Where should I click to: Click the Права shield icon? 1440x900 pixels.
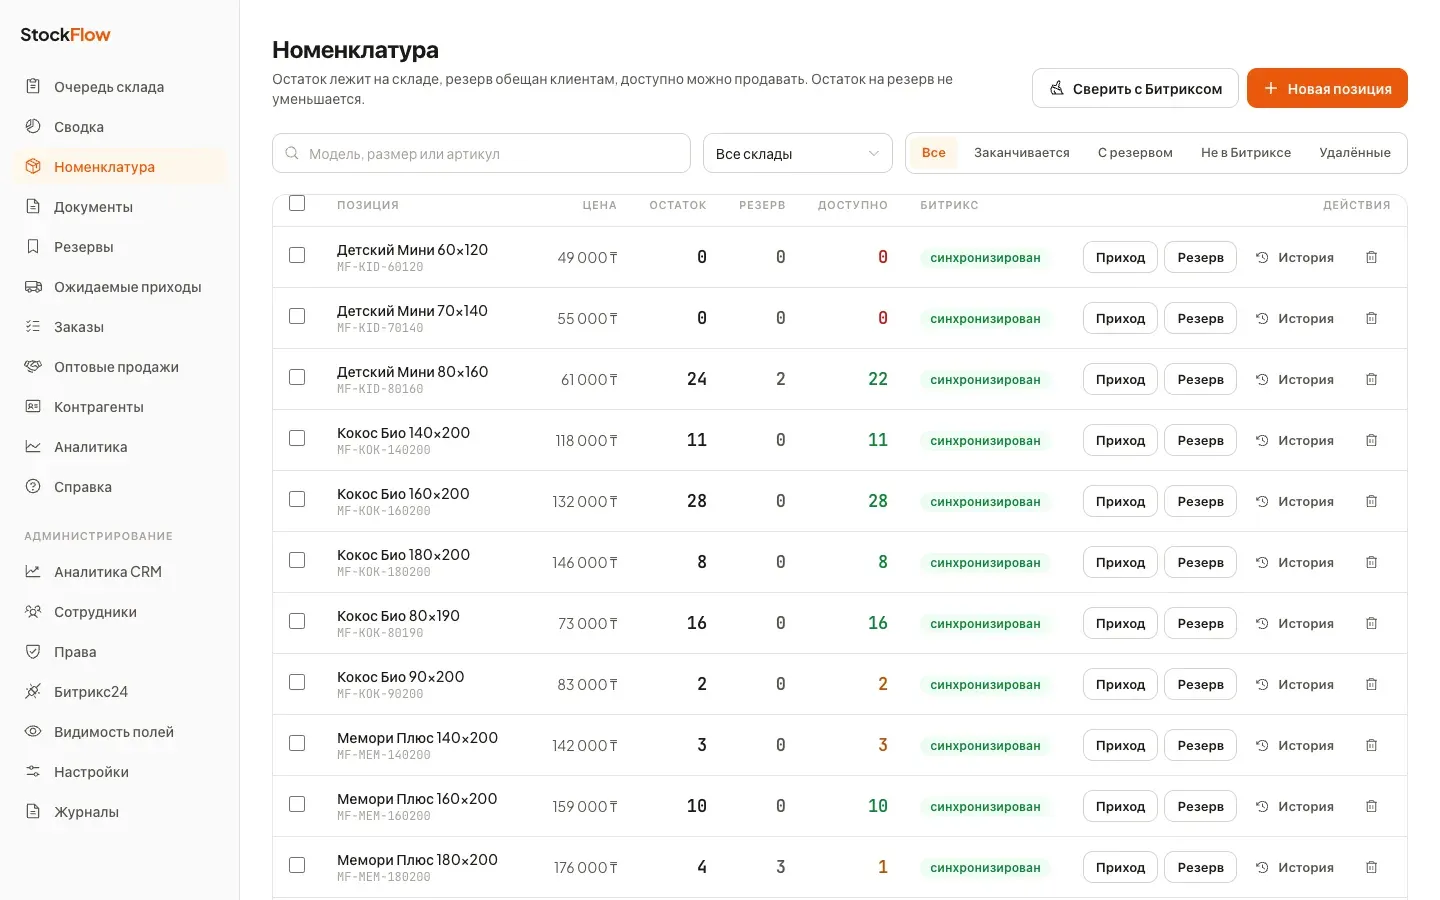coord(33,651)
